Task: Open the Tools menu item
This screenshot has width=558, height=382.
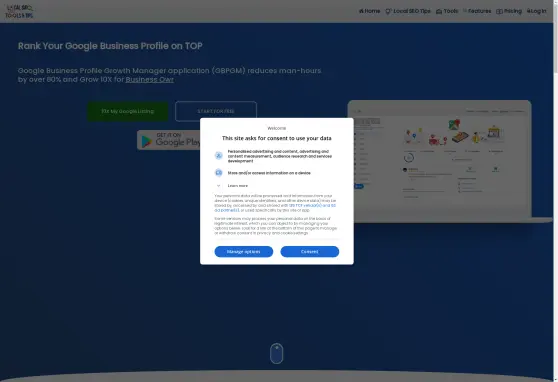Action: 447,11
